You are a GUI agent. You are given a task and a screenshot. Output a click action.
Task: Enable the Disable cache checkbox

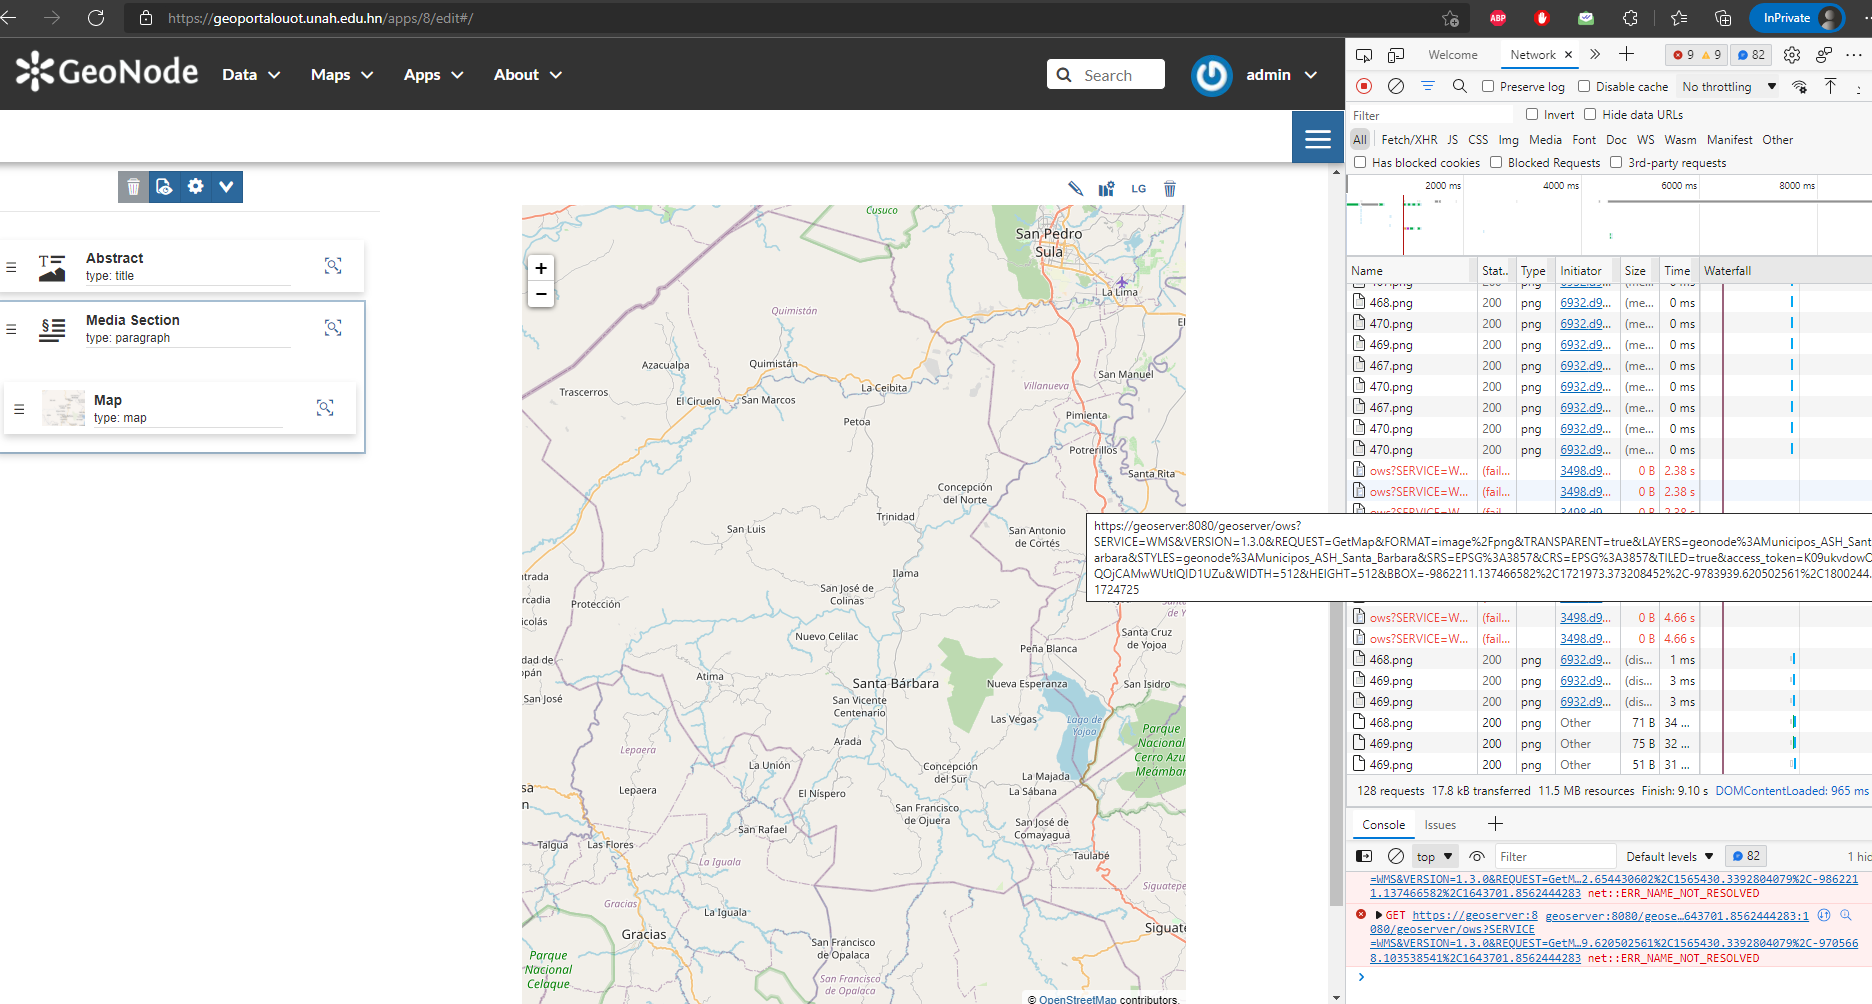[1584, 86]
